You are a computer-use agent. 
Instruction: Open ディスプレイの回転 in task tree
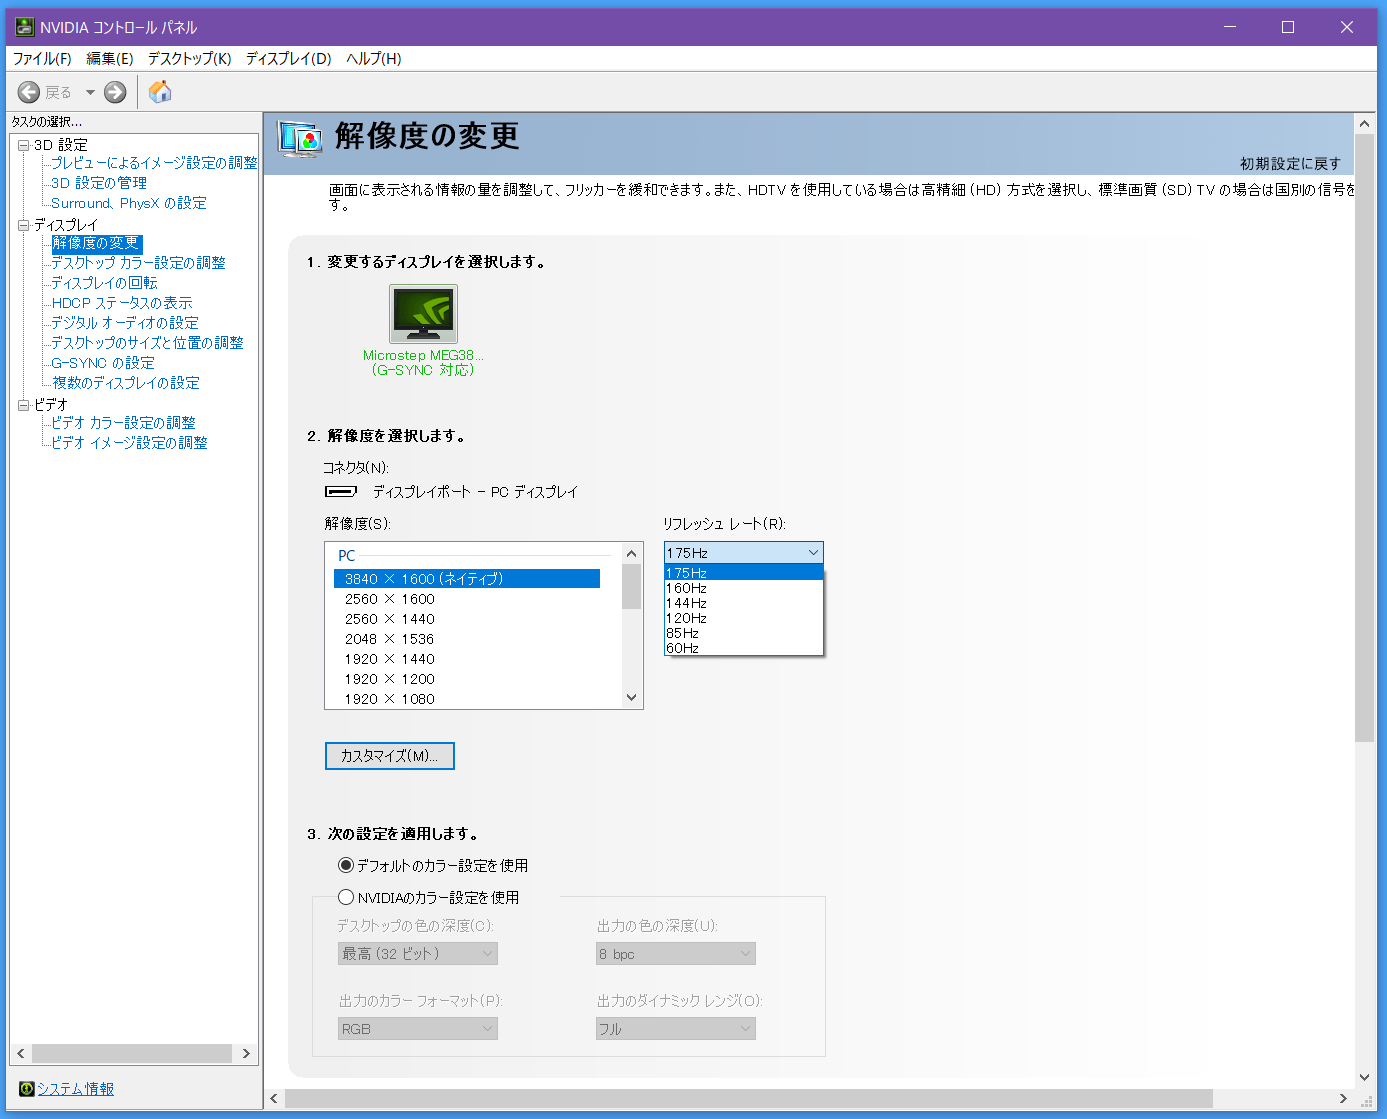click(105, 283)
